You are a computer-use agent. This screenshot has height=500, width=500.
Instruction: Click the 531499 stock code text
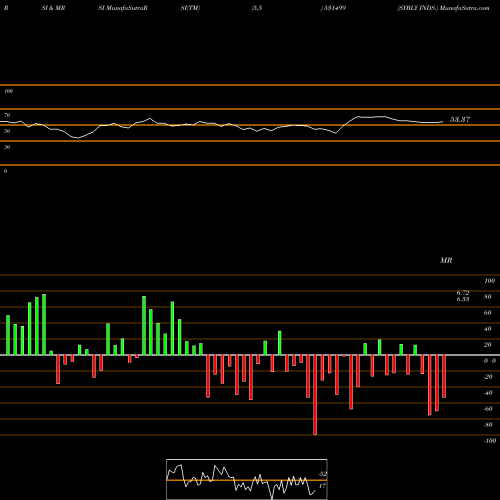(334, 8)
